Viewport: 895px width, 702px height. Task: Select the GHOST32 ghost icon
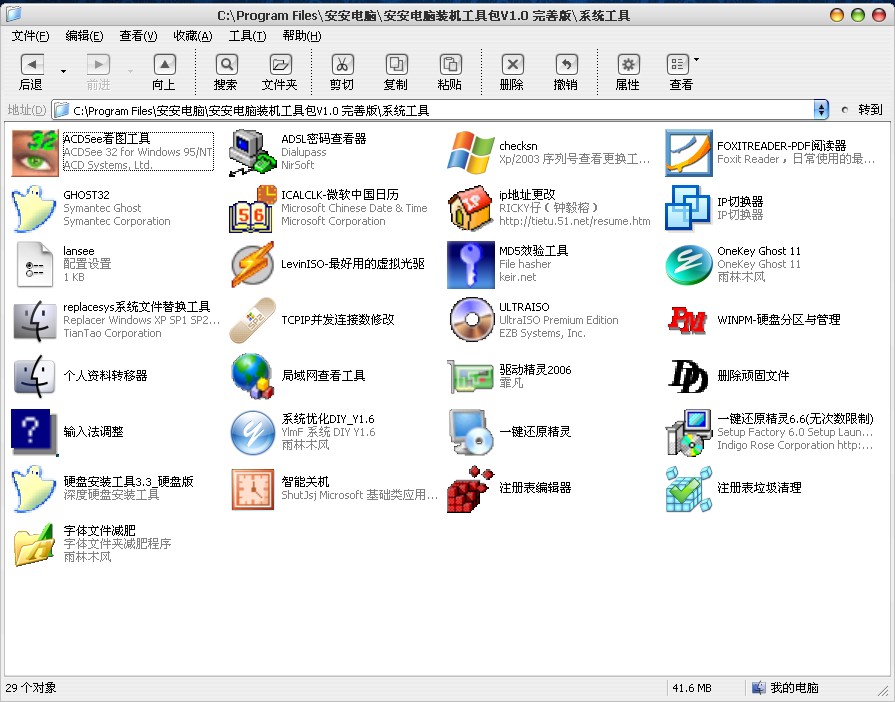click(x=35, y=208)
